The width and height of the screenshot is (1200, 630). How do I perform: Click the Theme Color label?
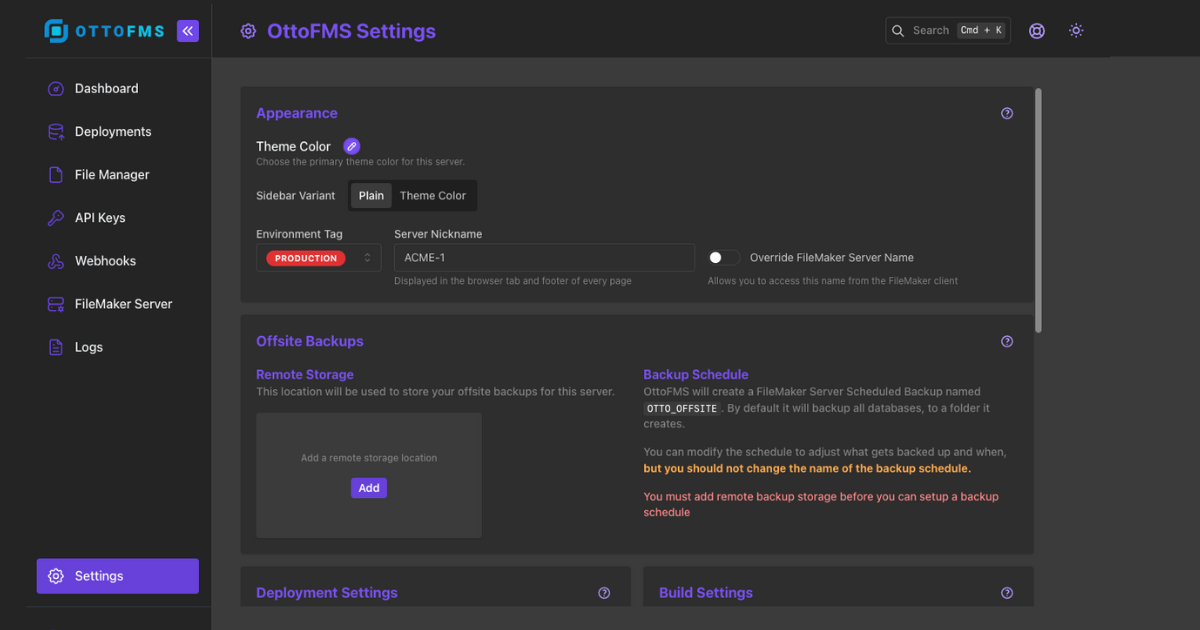click(293, 146)
